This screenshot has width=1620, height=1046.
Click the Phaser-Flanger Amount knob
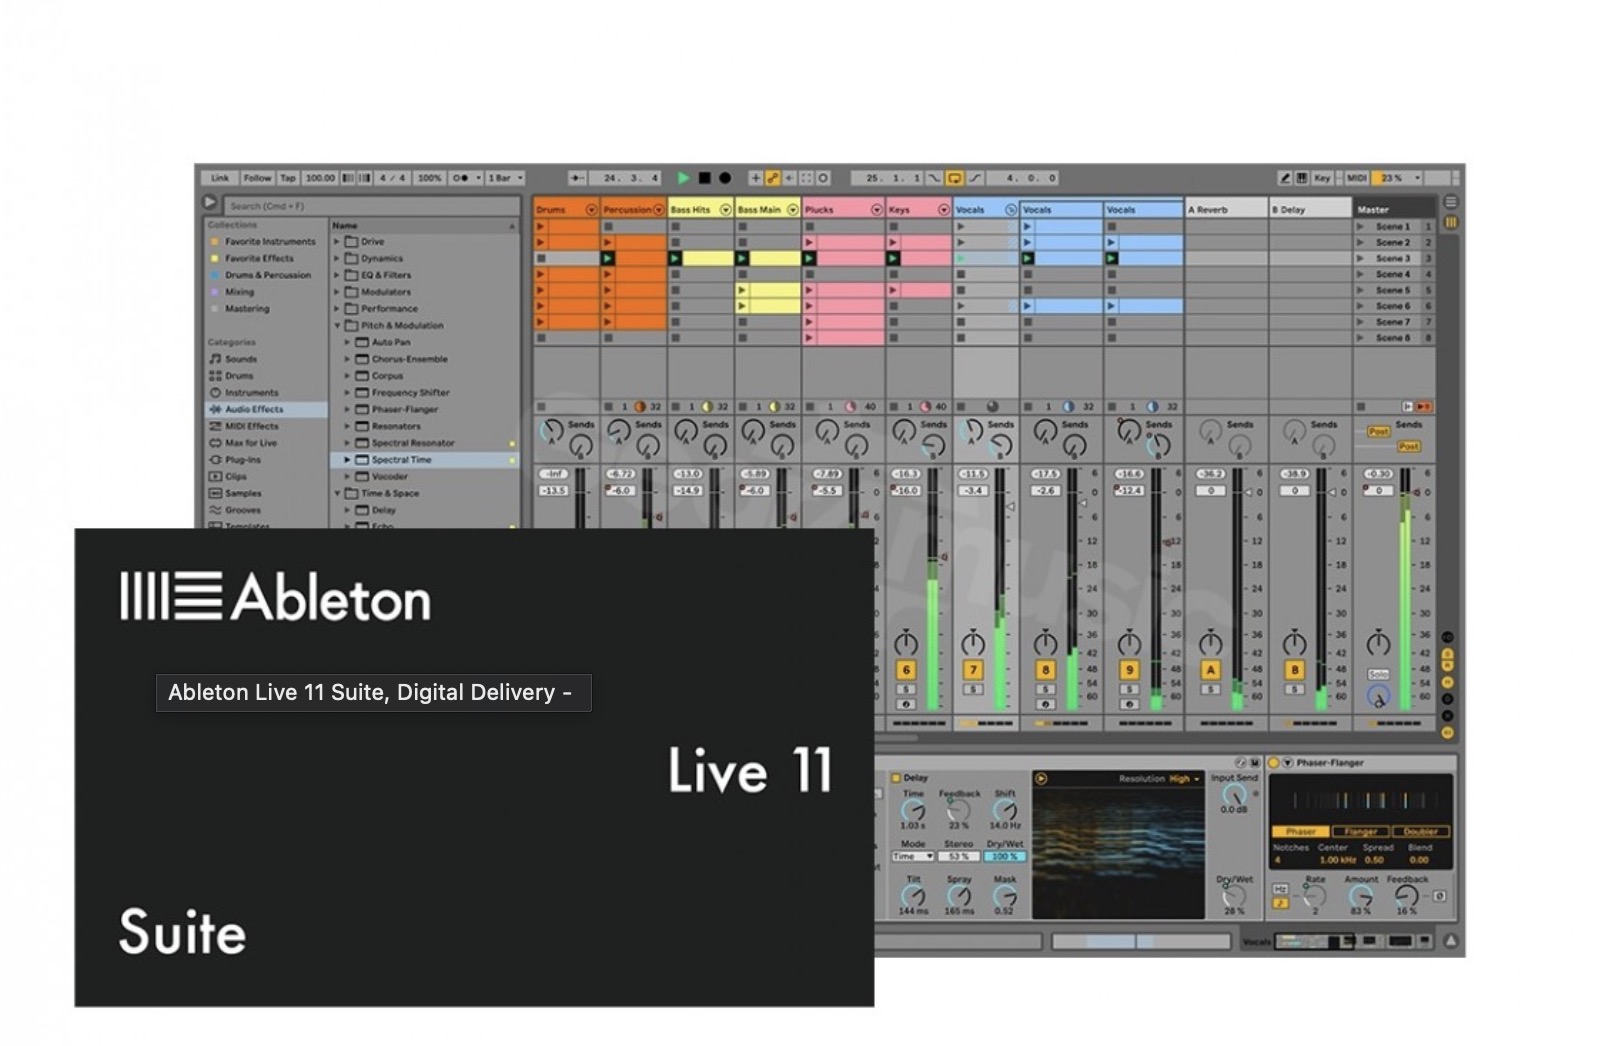coord(1361,896)
